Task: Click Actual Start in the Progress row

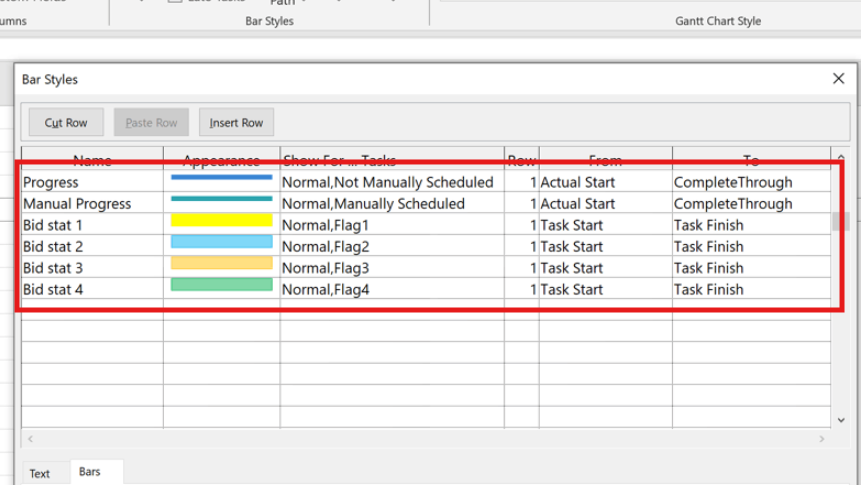Action: (x=605, y=182)
